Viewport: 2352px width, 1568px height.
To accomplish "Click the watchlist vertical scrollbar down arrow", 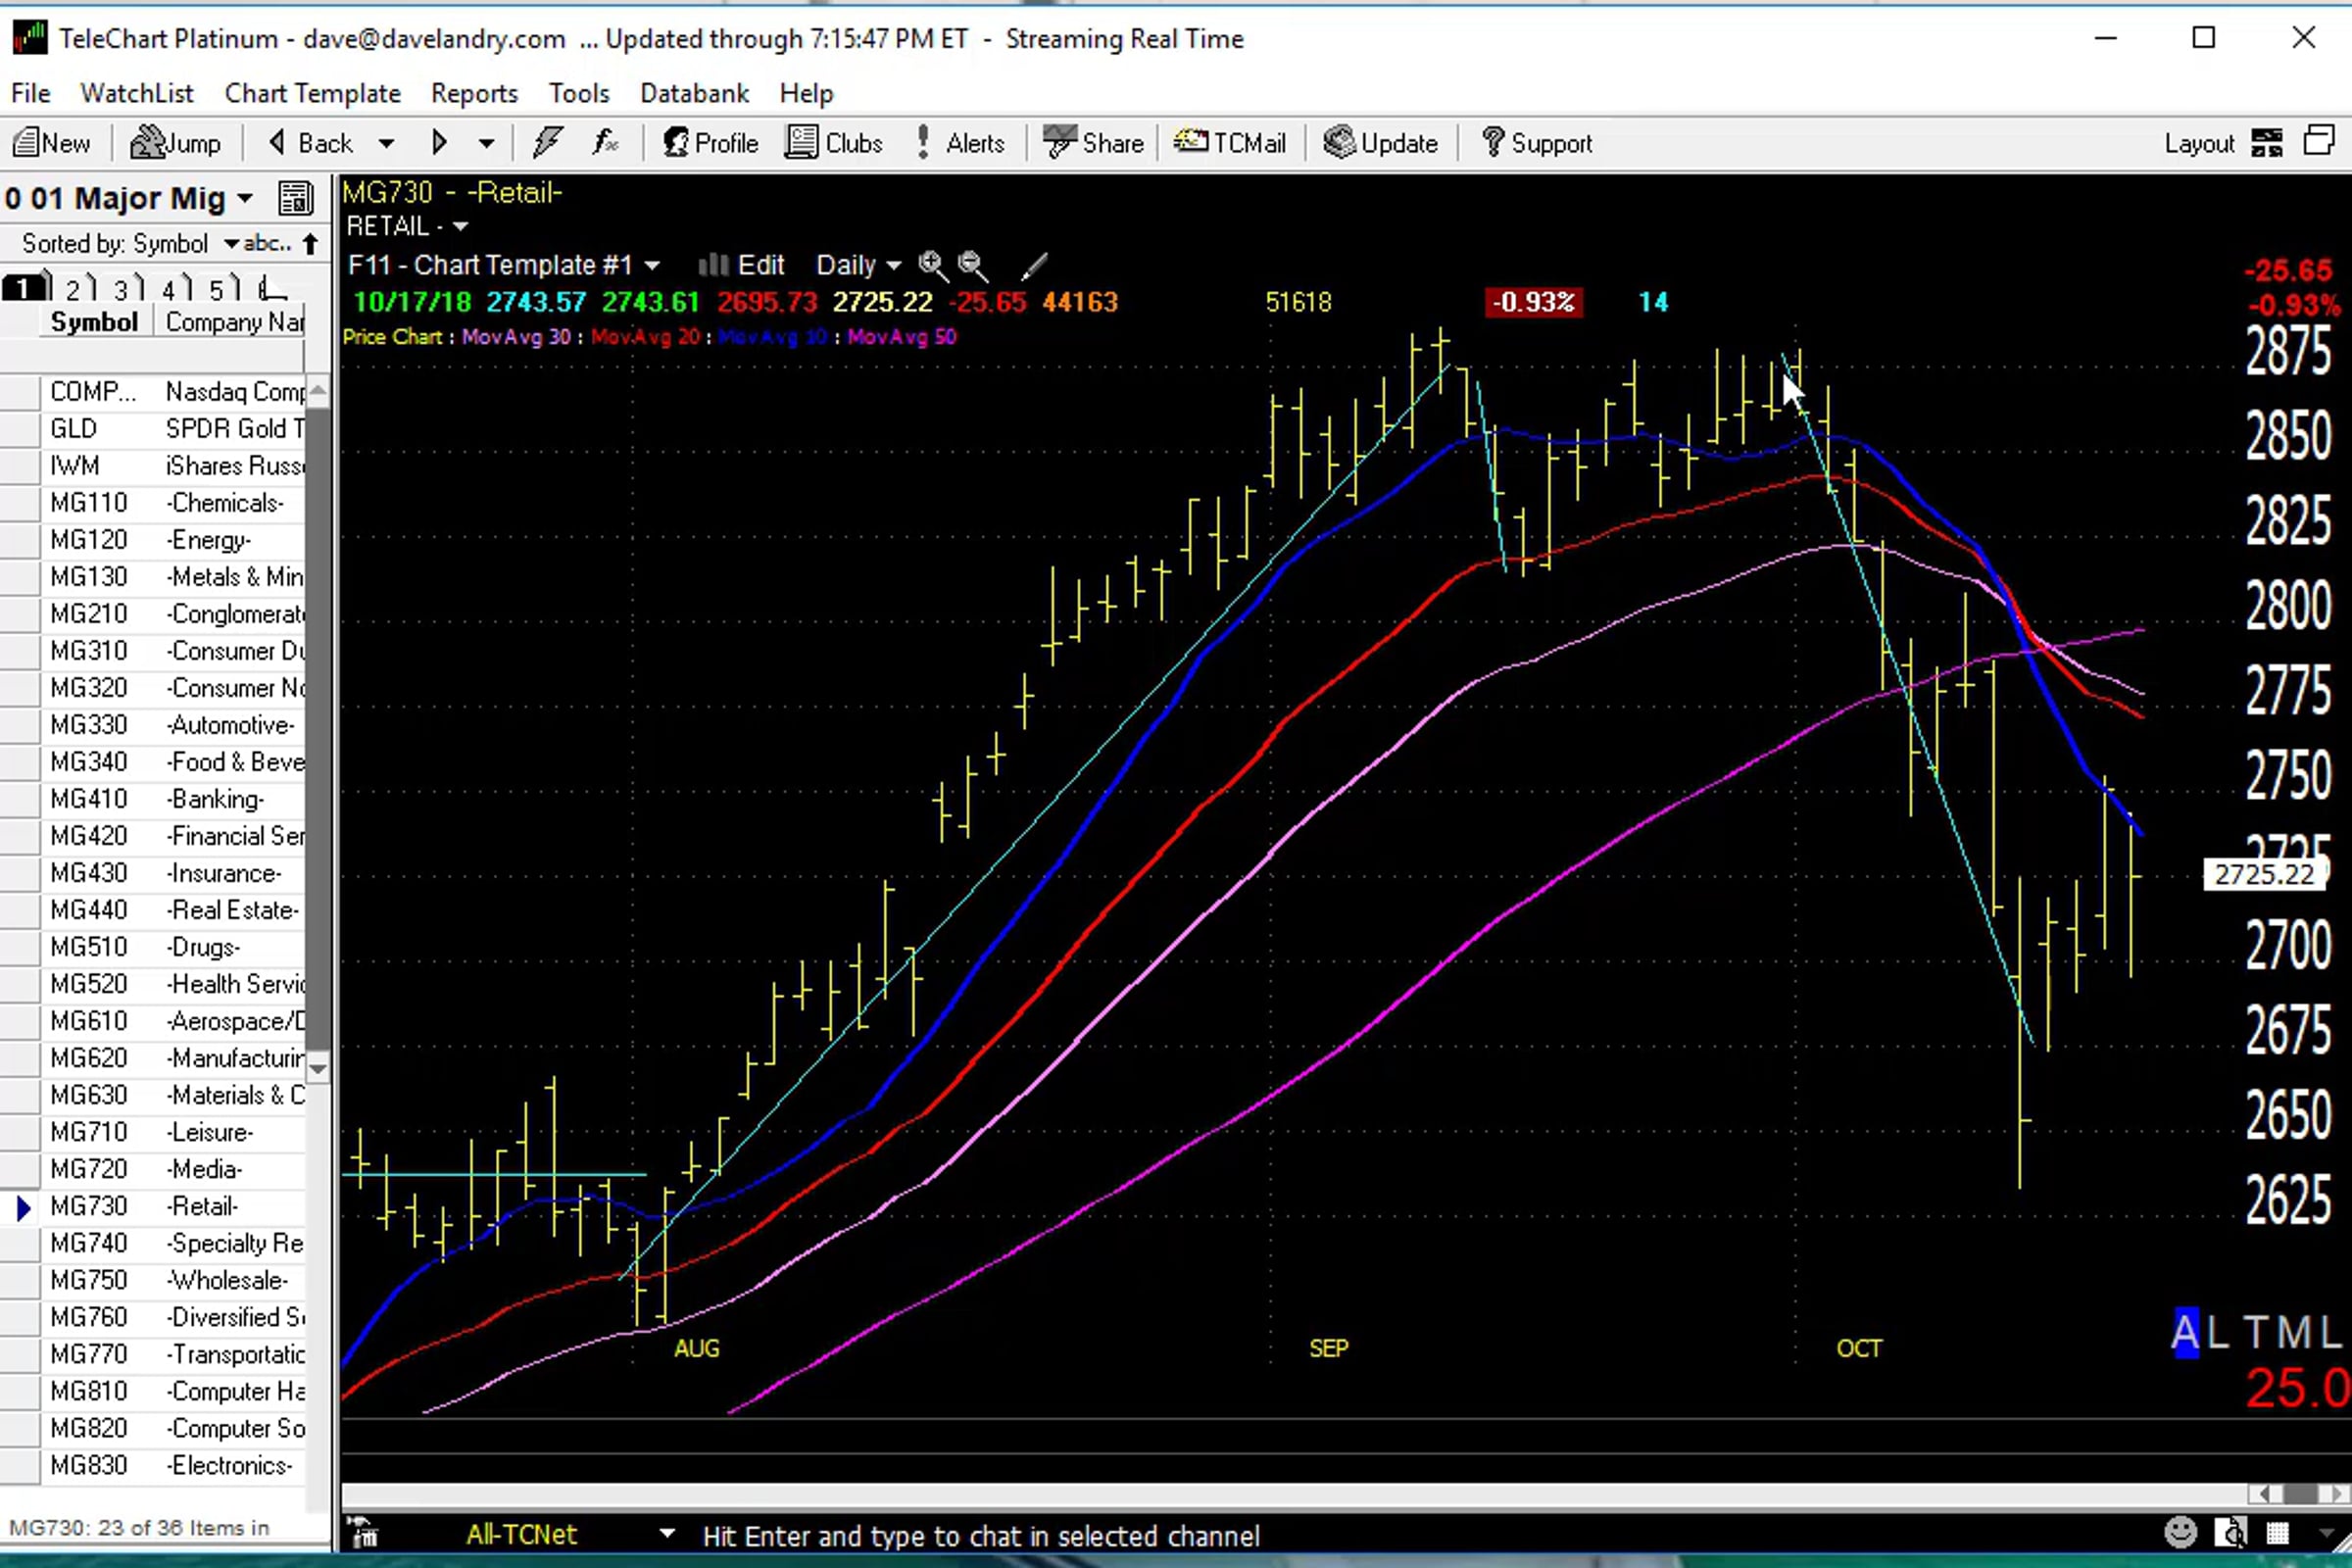I will (317, 1068).
